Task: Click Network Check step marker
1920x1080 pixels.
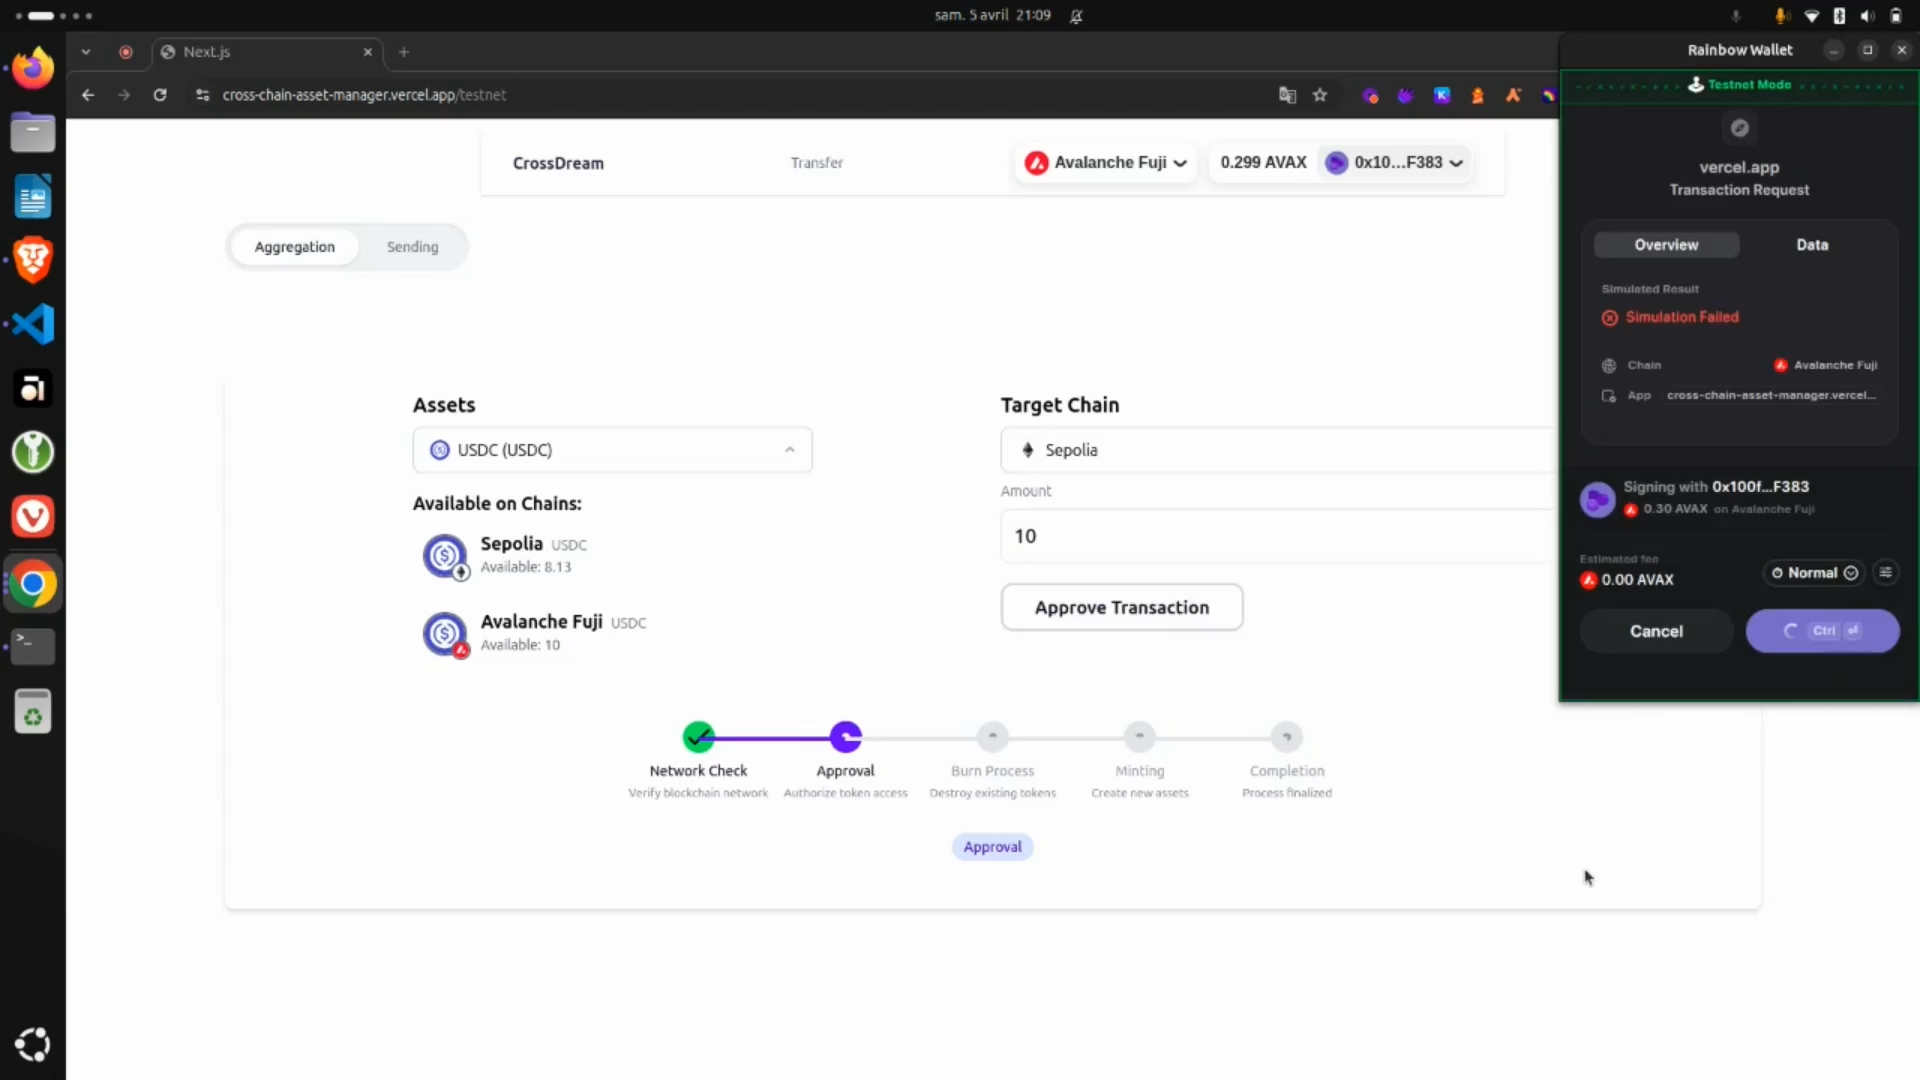Action: coord(698,737)
